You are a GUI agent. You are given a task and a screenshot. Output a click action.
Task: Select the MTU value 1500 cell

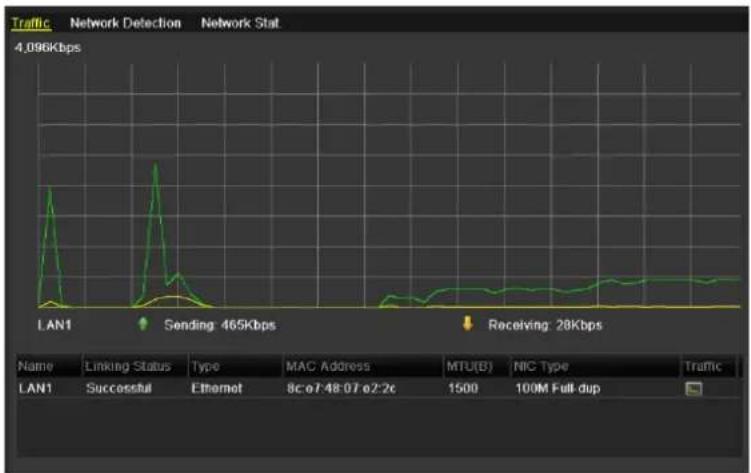[x=463, y=388]
